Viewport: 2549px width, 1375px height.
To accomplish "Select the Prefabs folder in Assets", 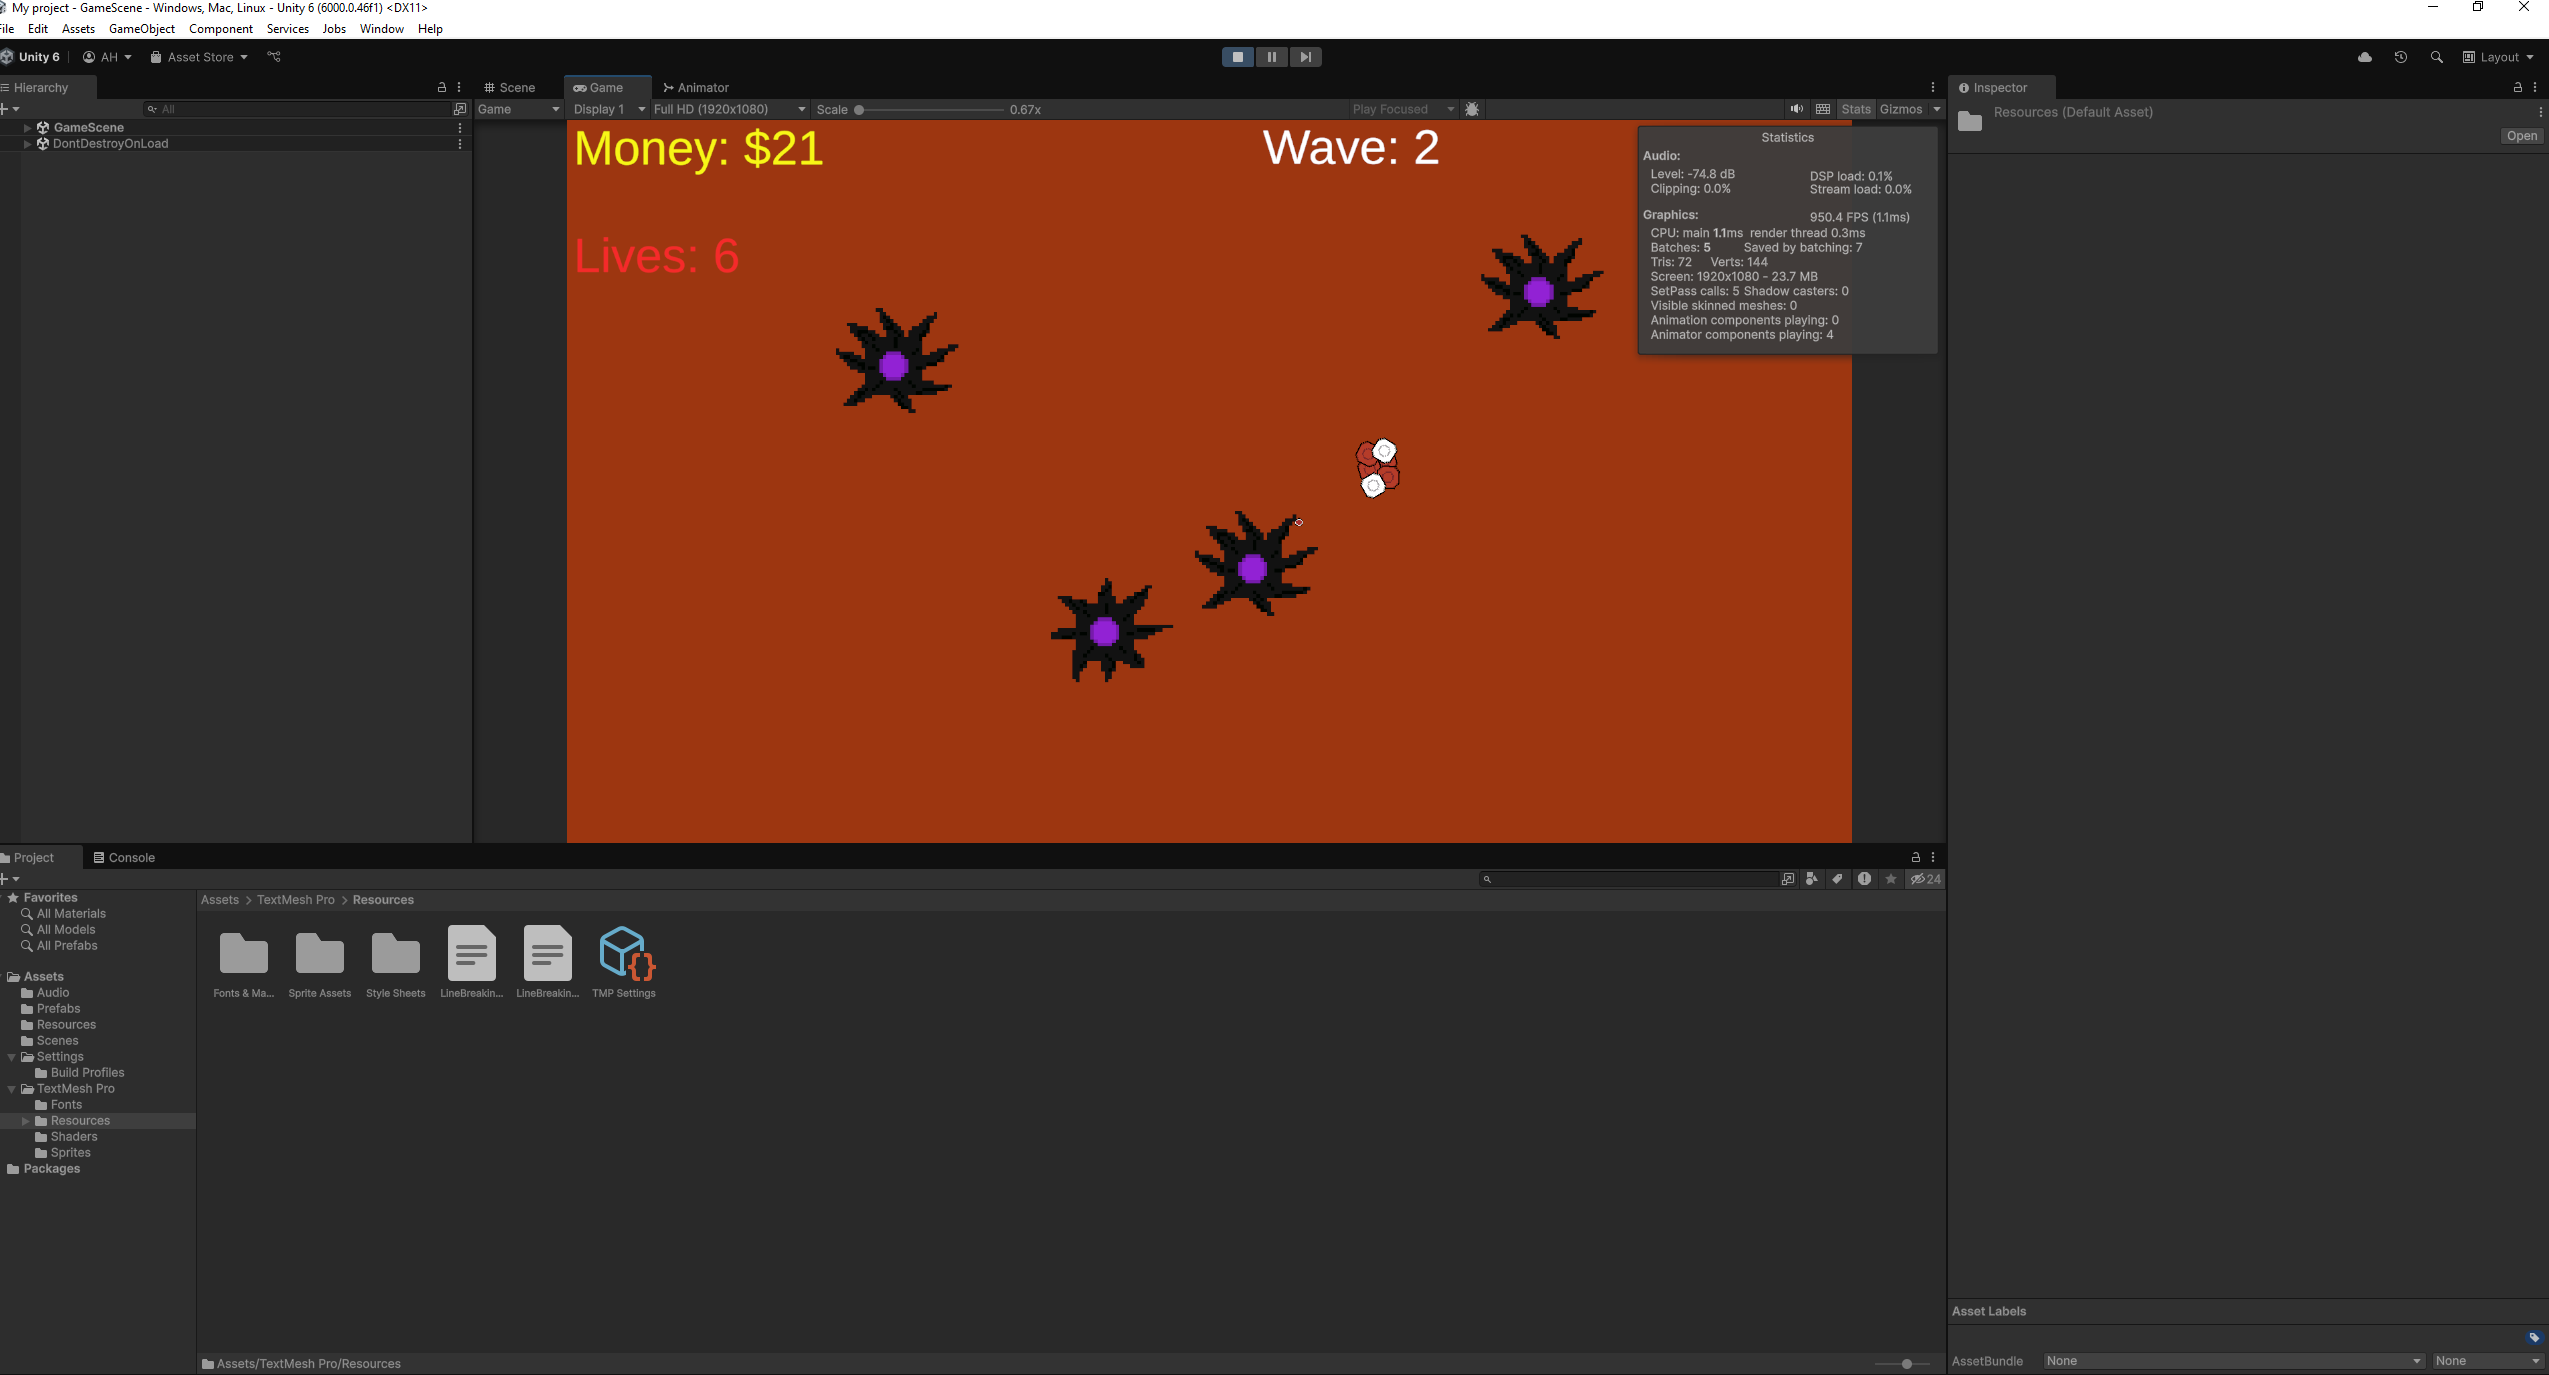I will click(x=58, y=1008).
